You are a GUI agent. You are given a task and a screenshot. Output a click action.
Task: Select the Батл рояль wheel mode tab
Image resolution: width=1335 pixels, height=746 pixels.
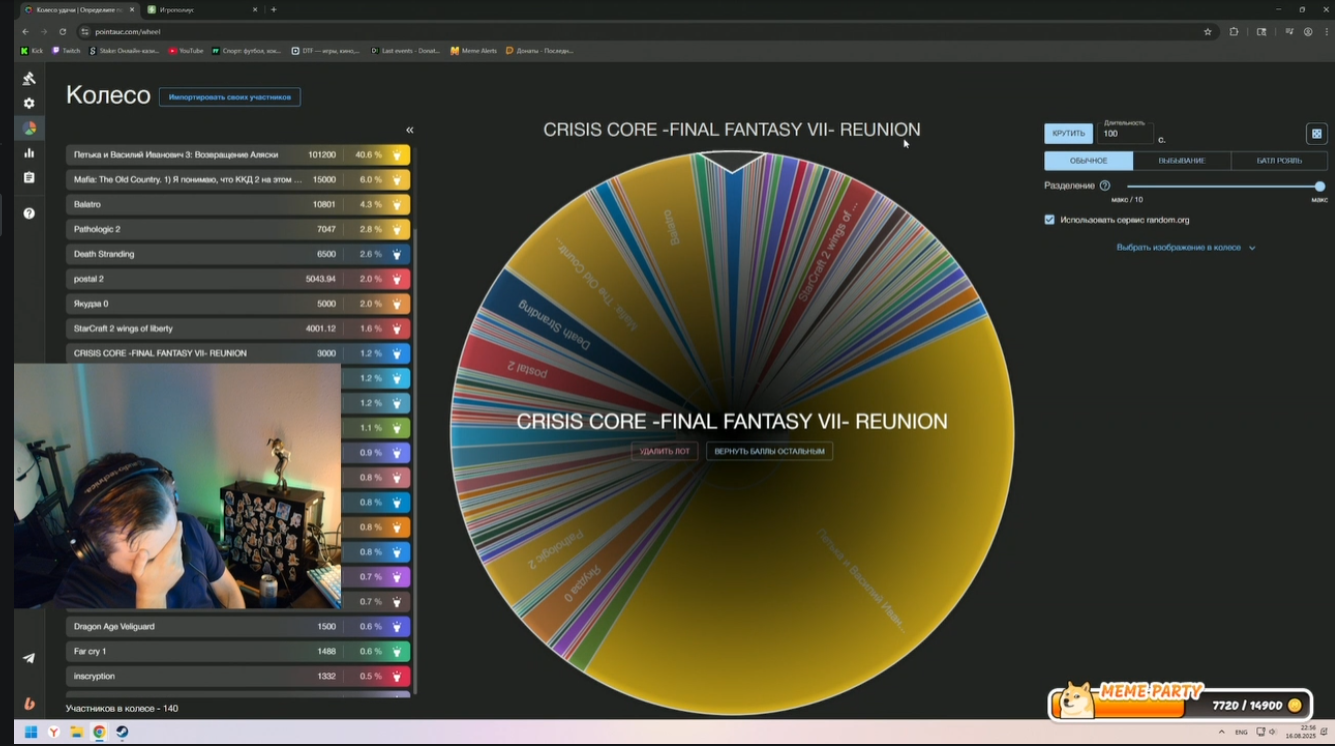click(x=1279, y=161)
